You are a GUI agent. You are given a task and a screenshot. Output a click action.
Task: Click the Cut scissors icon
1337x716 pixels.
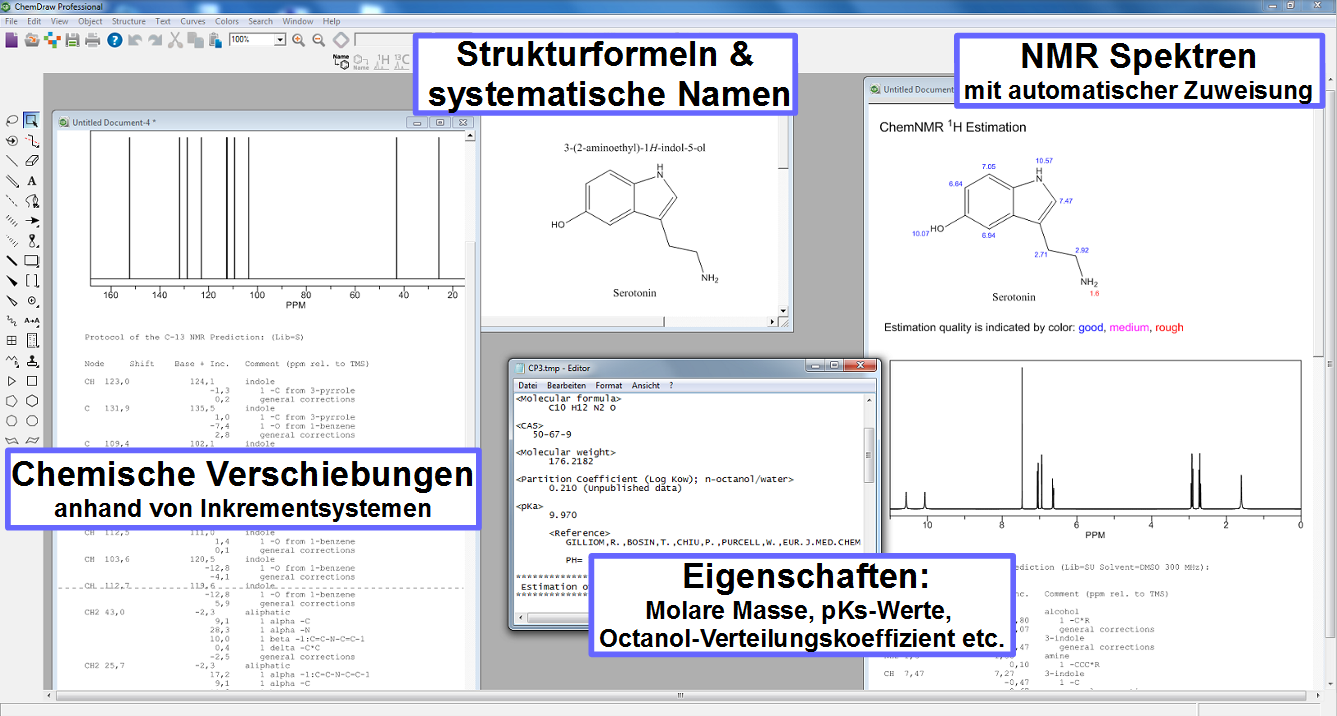point(176,40)
